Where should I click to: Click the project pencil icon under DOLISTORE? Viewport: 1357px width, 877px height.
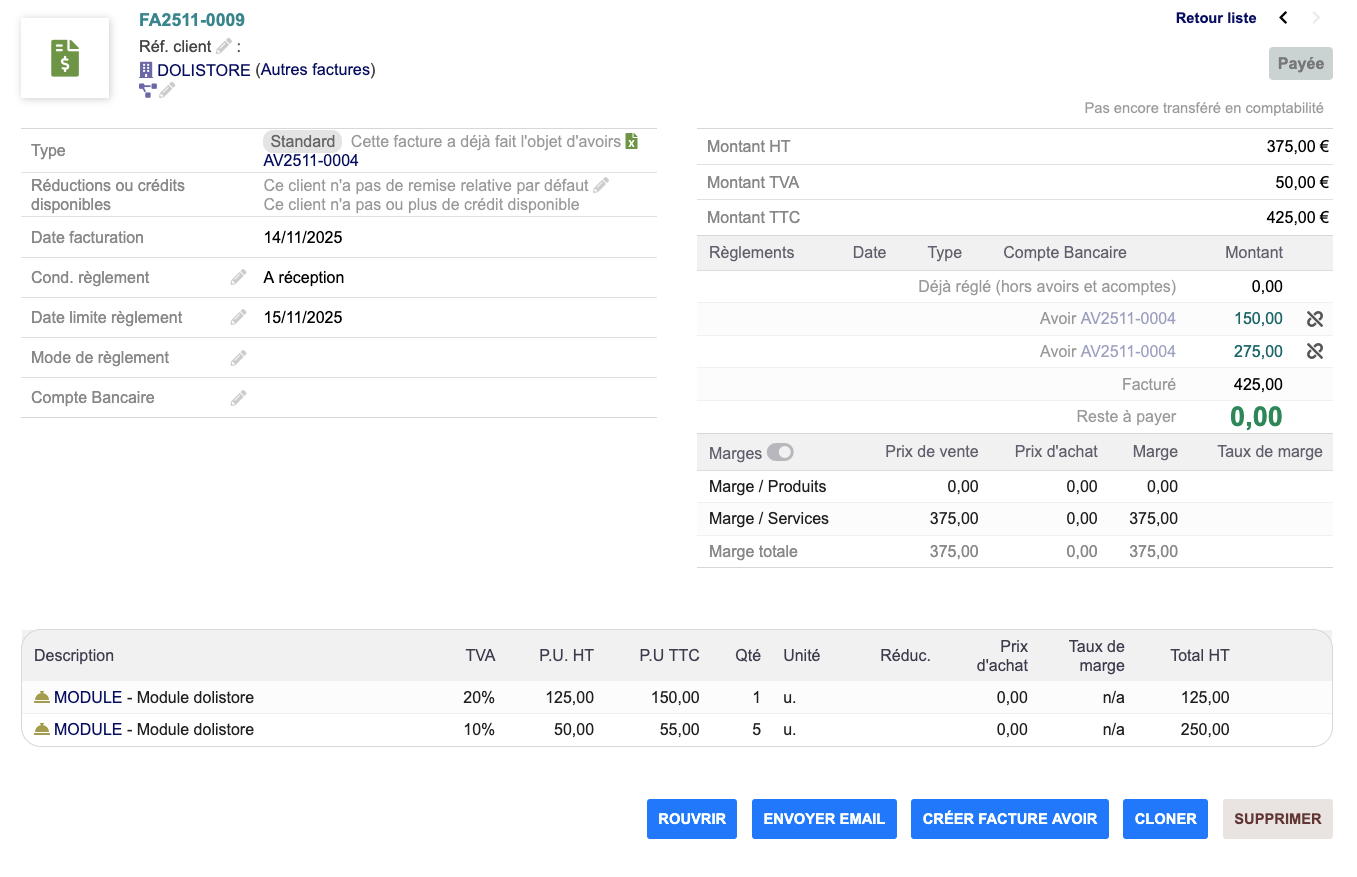(167, 91)
